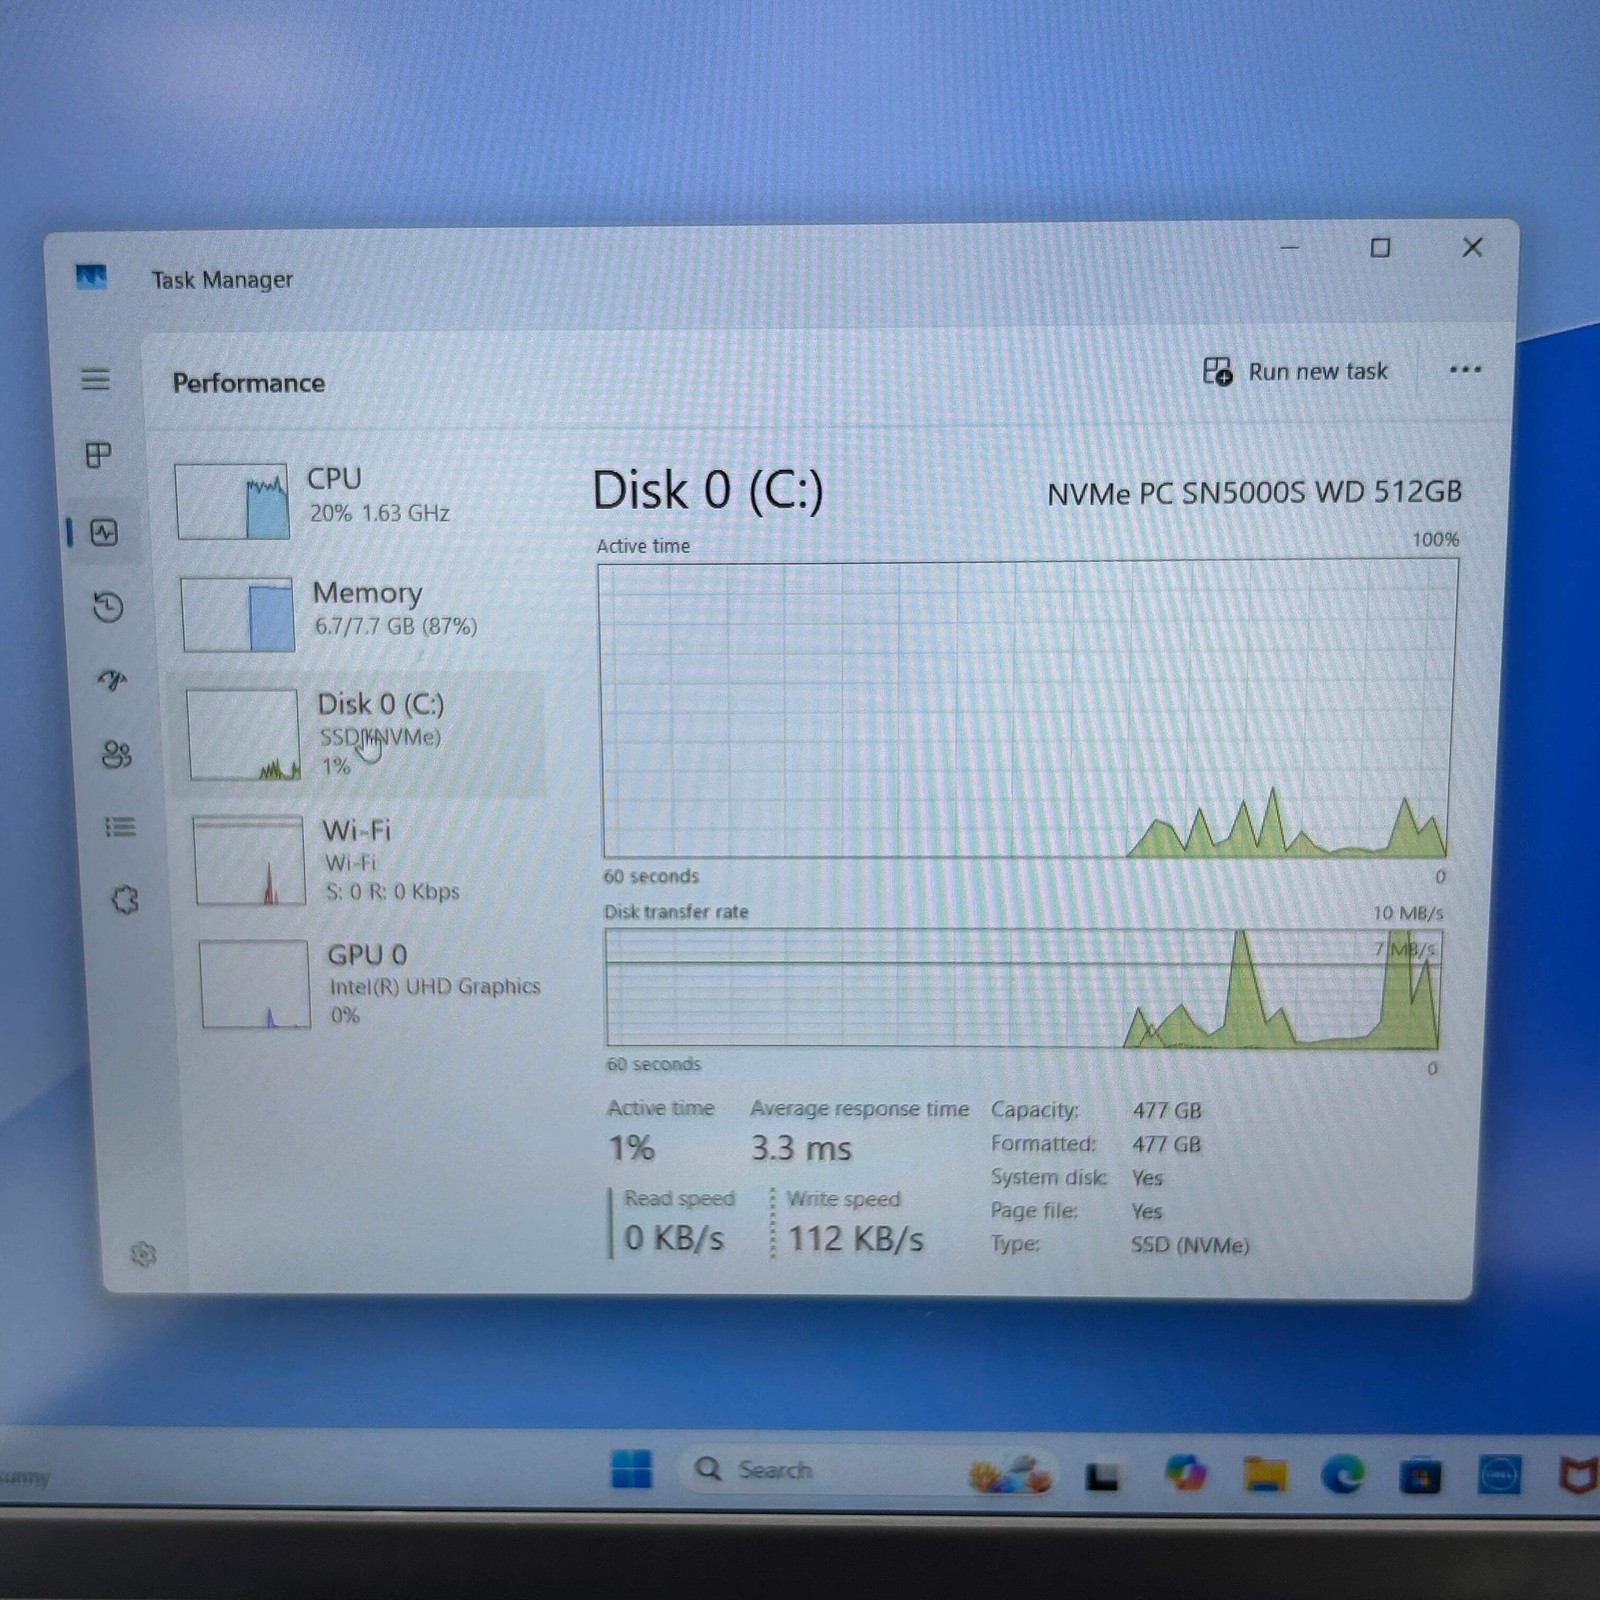Screen dimensions: 1600x1600
Task: Close the Task Manager window
Action: point(1472,247)
